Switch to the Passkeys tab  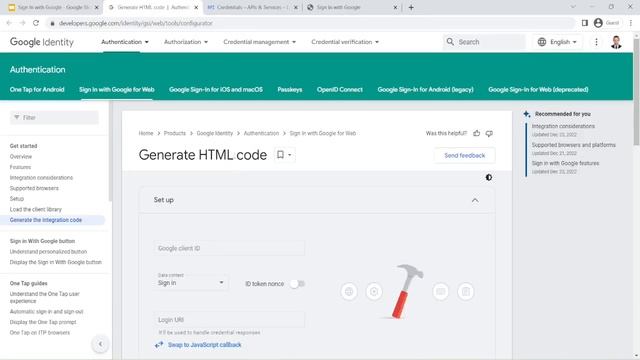tap(290, 89)
